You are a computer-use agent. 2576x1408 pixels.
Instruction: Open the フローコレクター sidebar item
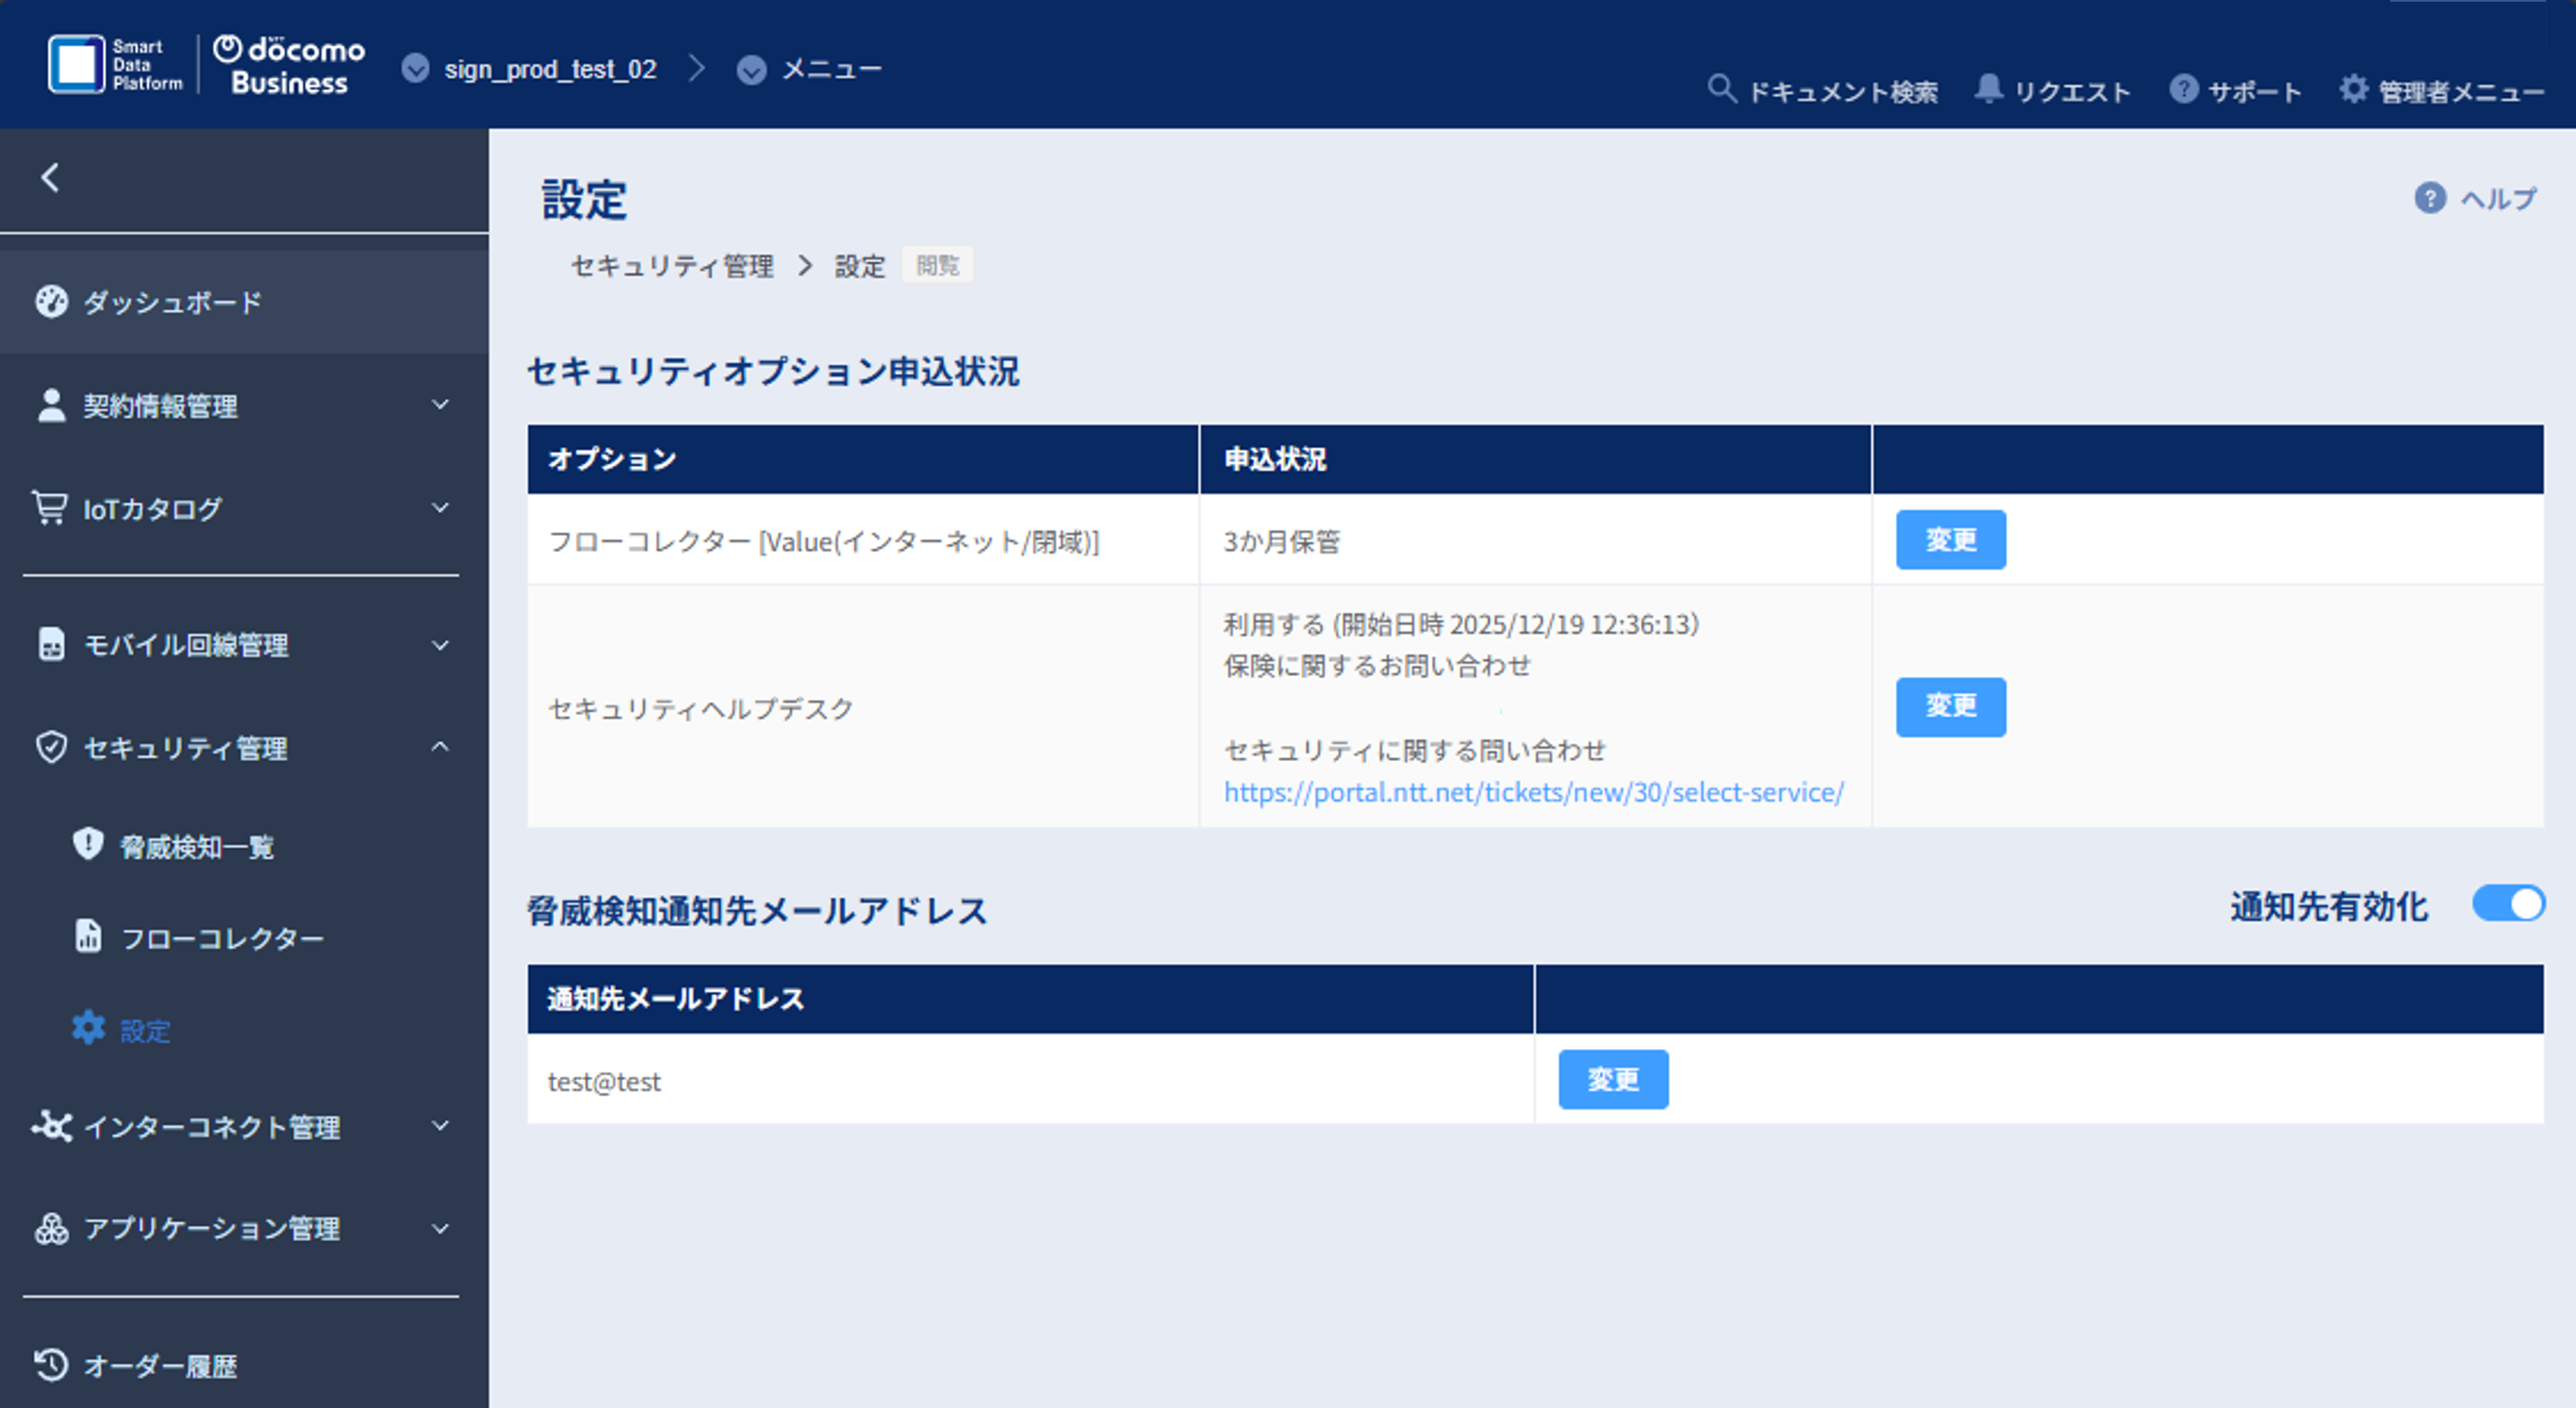[x=222, y=938]
